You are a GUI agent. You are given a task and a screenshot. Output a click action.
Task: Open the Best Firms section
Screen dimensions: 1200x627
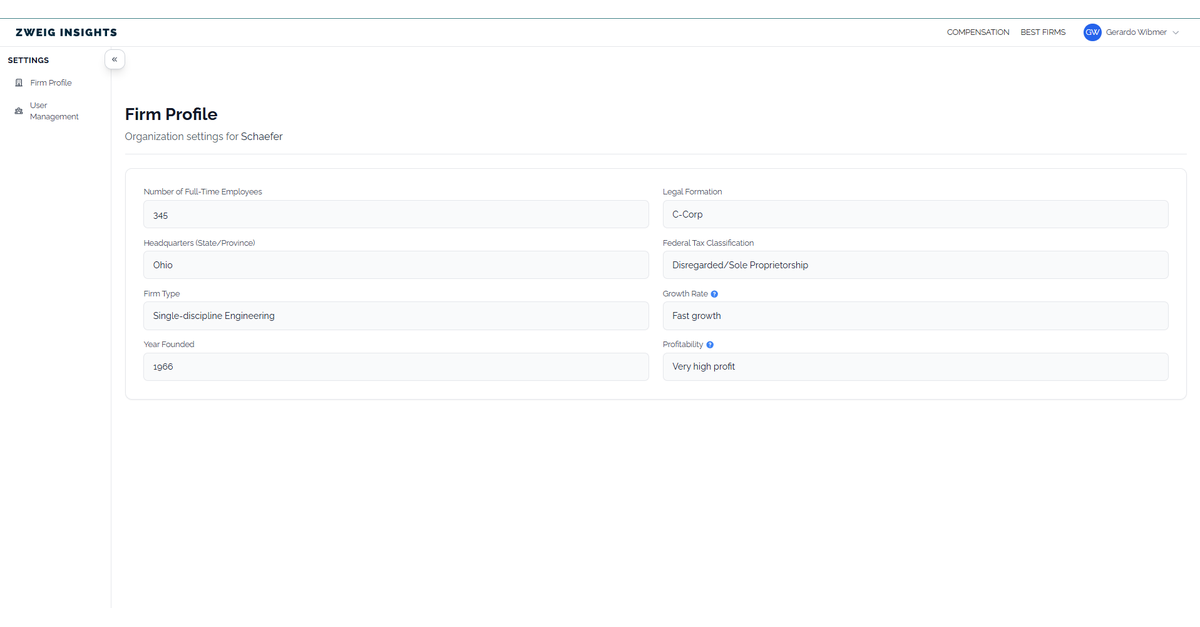point(1043,32)
